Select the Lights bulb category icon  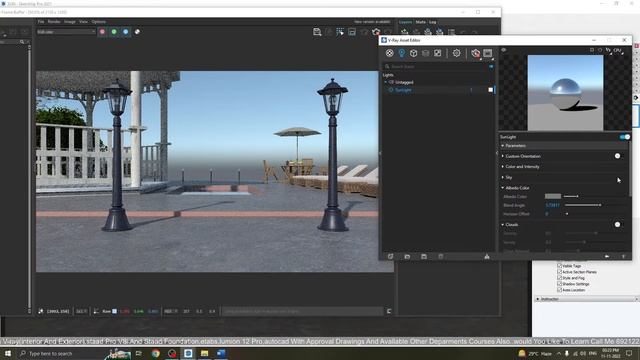[402, 53]
